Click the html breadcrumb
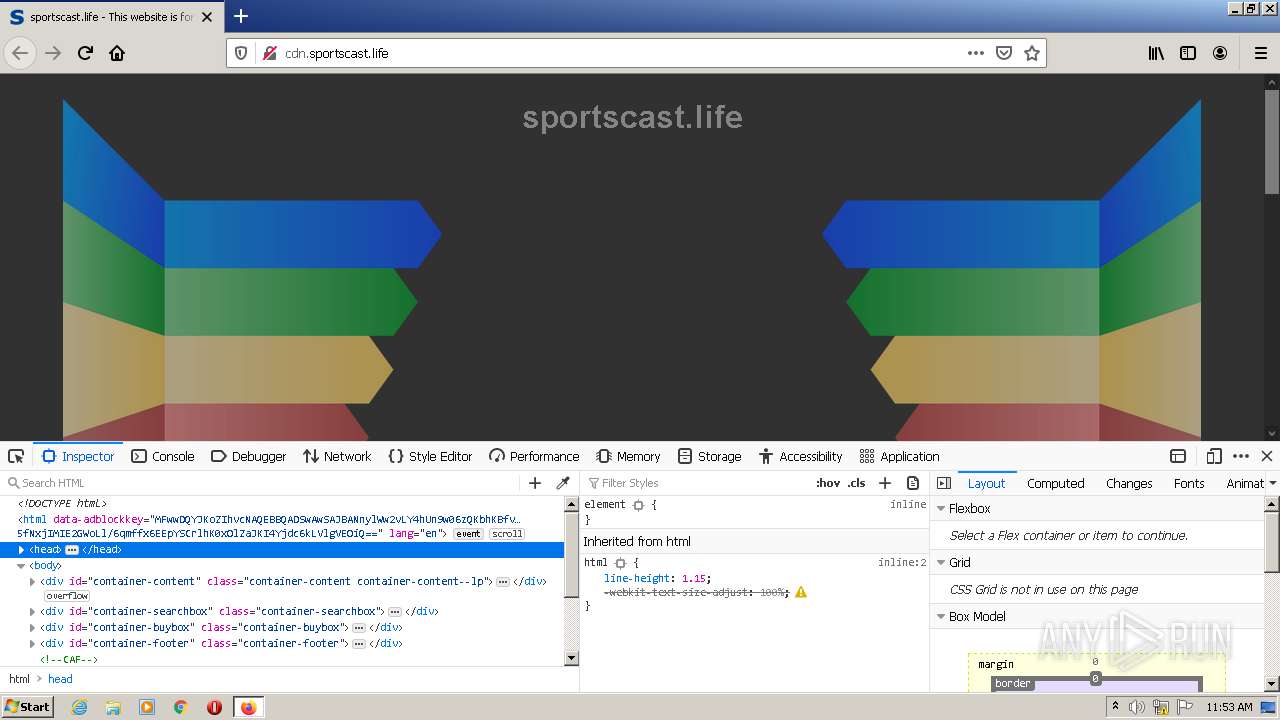This screenshot has height=720, width=1280. (19, 679)
